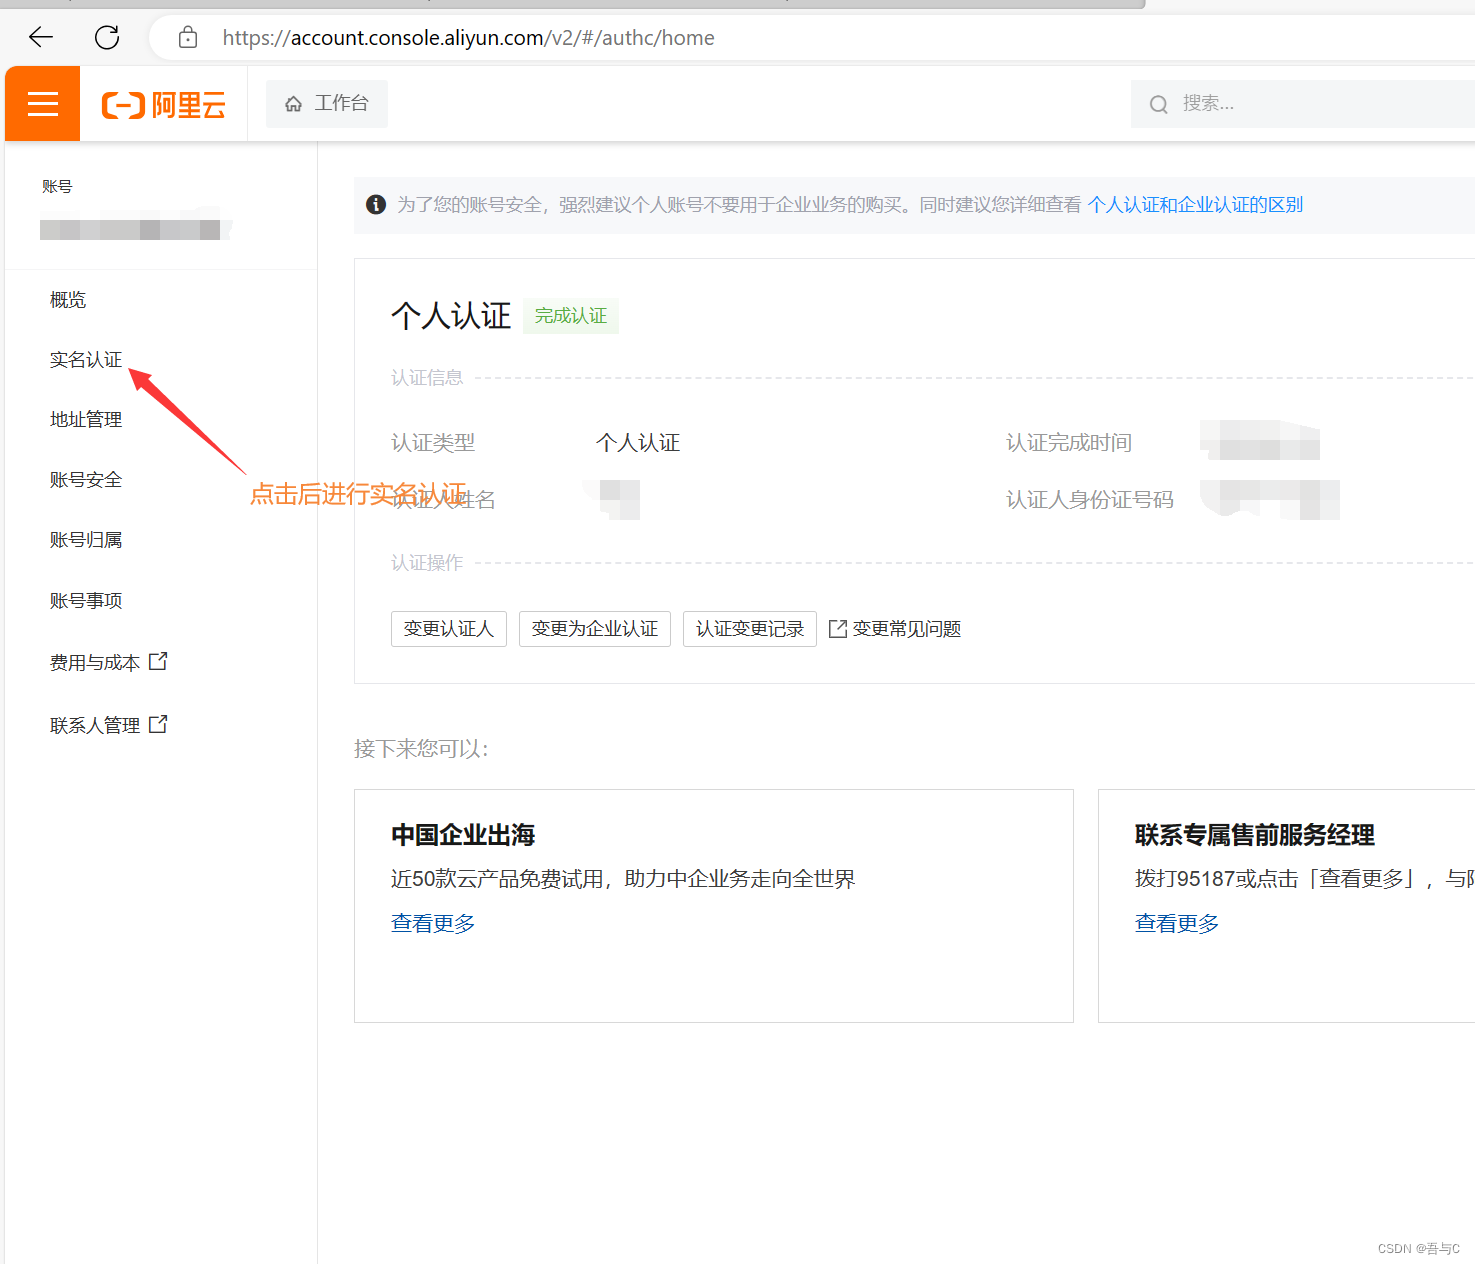Go back with the browser arrow
Screen dimensions: 1475x1264
tap(41, 38)
